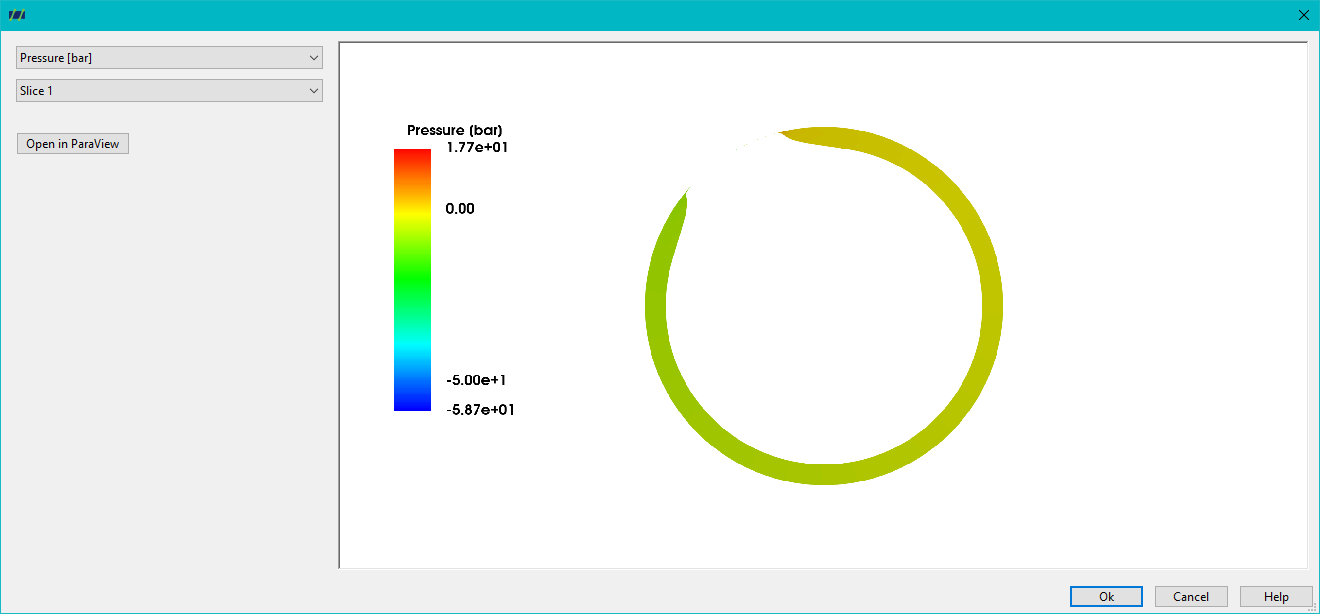Click the -5.87e+01 minimum legend label
1320x614 pixels.
[x=480, y=410]
